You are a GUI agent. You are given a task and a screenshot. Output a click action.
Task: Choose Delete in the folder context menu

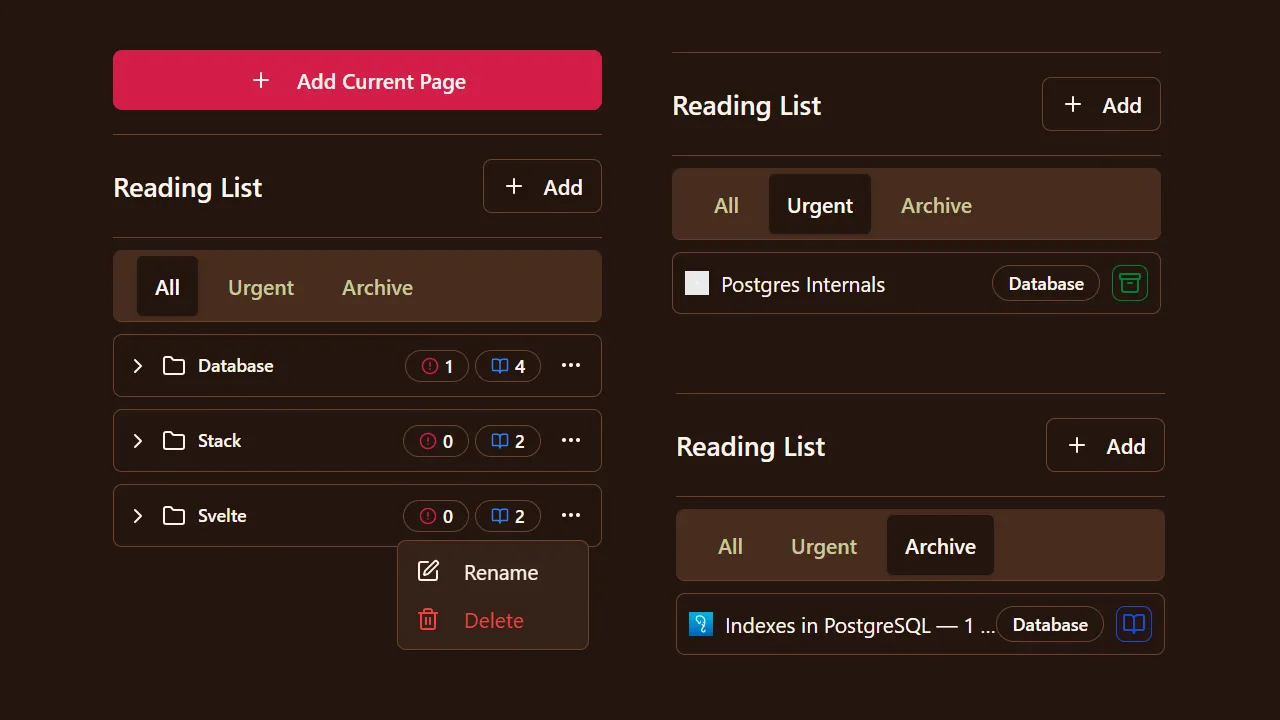click(493, 620)
